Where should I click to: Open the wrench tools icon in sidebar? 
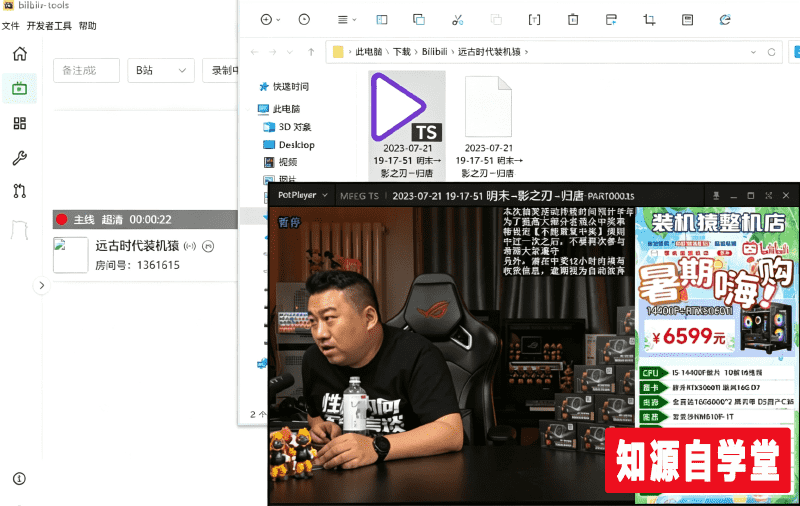click(x=19, y=158)
